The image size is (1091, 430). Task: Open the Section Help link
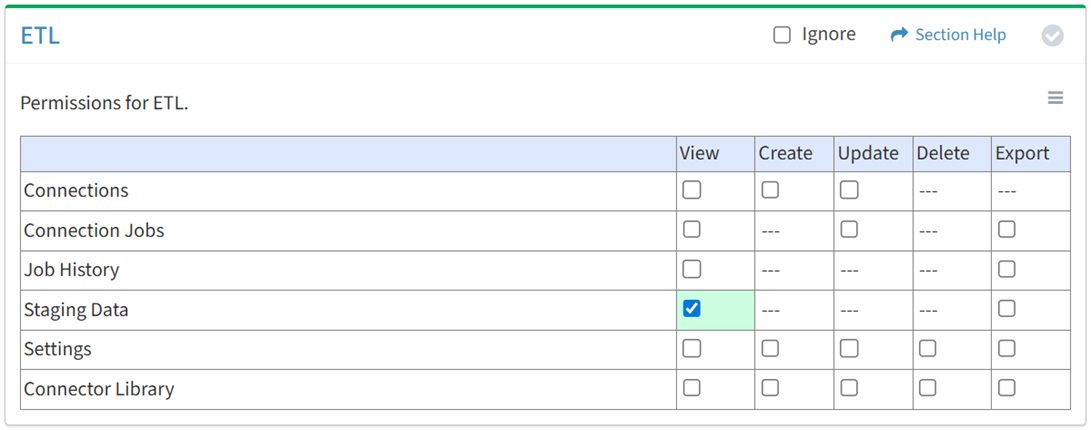click(x=960, y=35)
